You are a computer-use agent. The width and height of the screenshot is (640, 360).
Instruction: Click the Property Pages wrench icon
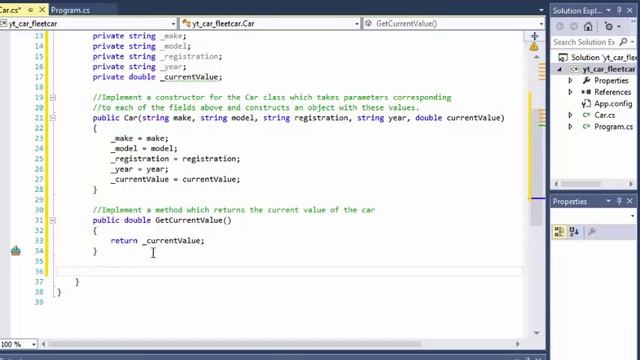592,232
